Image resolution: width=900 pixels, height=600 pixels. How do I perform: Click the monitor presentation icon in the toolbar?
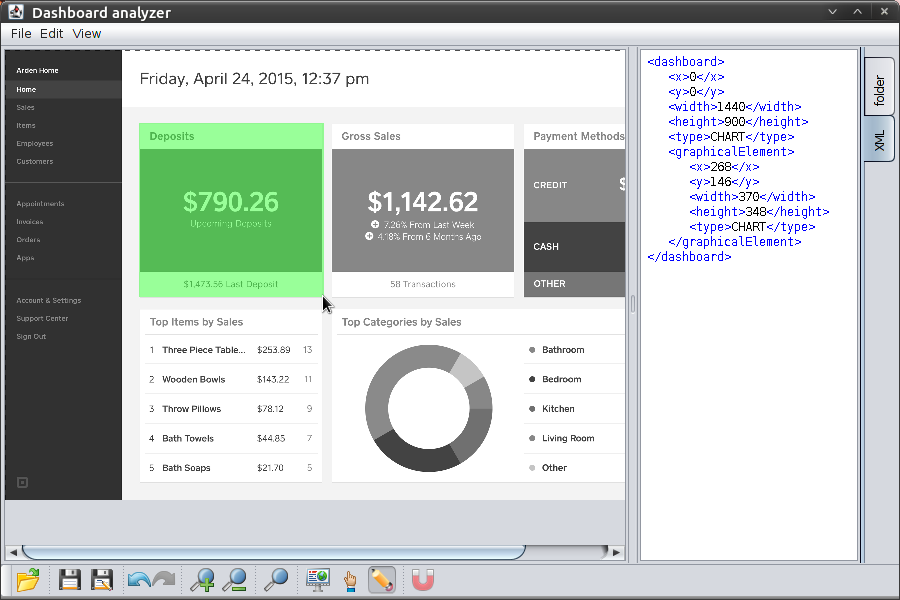[318, 579]
